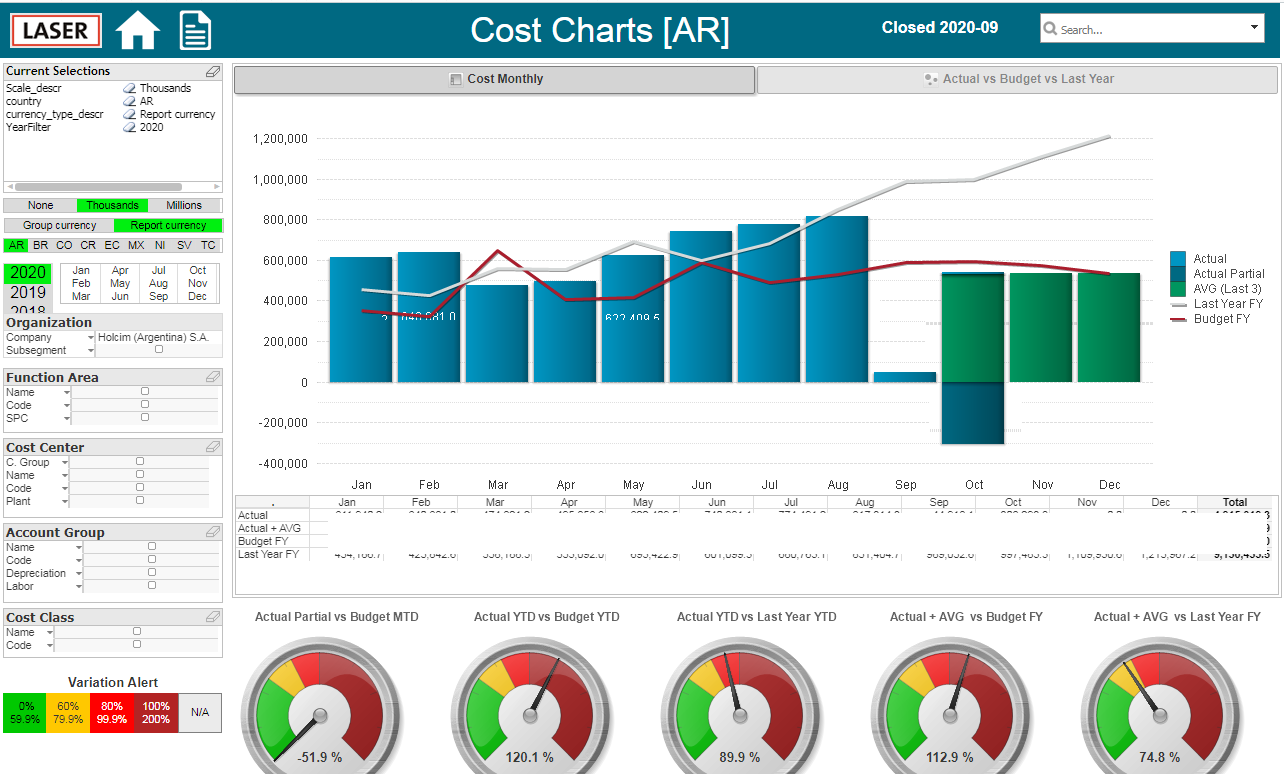Expand the Company dropdown in Organization

[91, 338]
